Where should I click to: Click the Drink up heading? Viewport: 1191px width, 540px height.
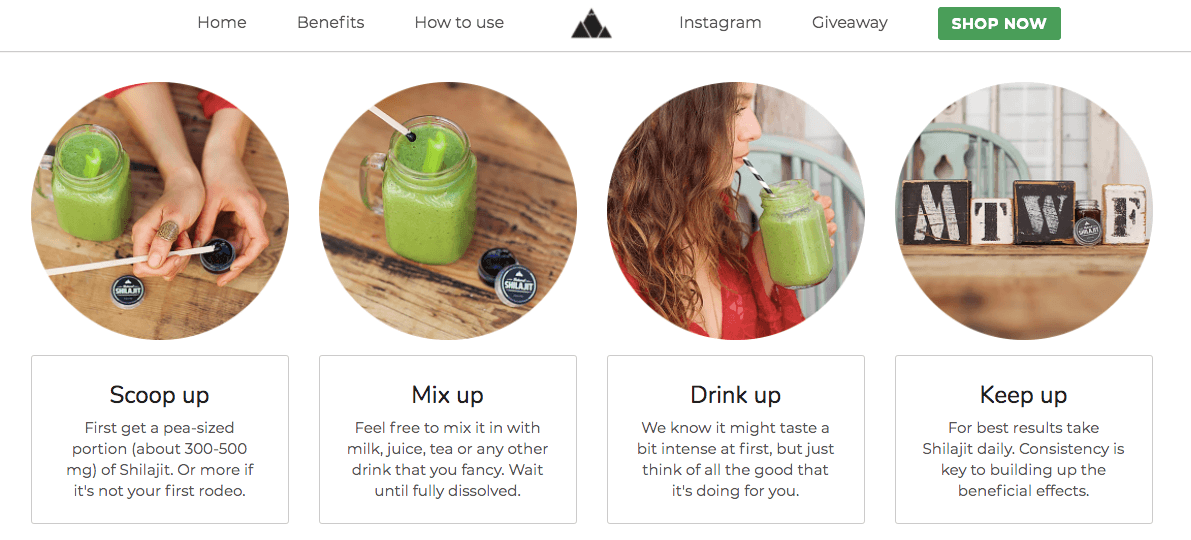click(x=735, y=395)
